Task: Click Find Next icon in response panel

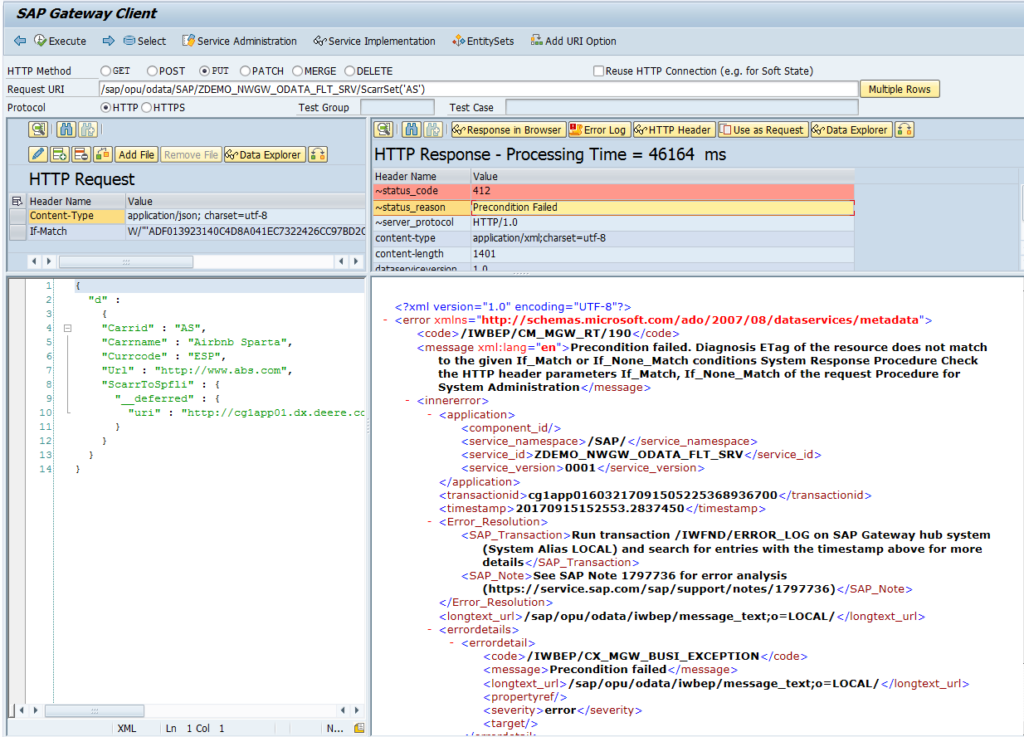Action: click(x=433, y=129)
